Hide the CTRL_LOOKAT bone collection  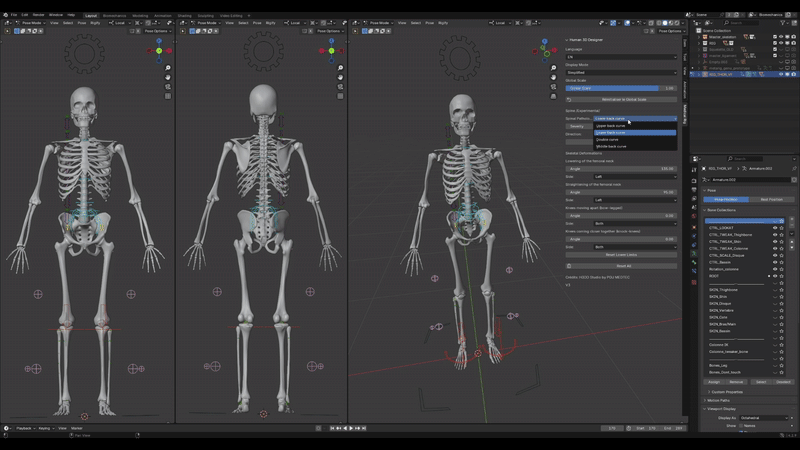tap(774, 227)
